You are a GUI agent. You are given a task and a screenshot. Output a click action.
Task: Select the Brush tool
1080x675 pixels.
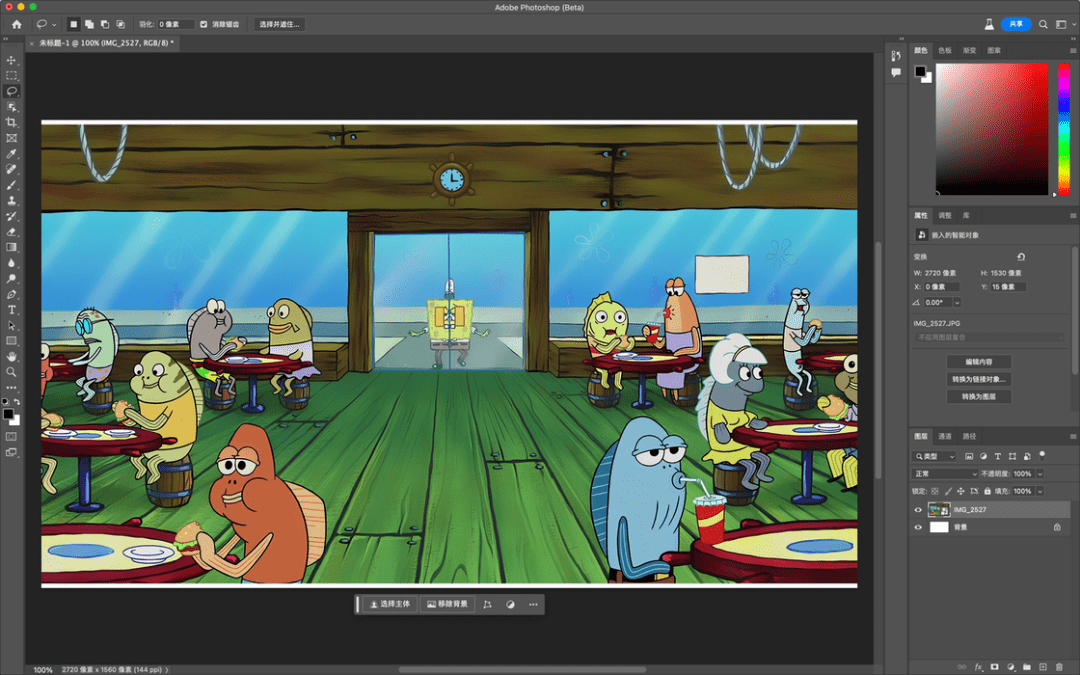(x=12, y=185)
